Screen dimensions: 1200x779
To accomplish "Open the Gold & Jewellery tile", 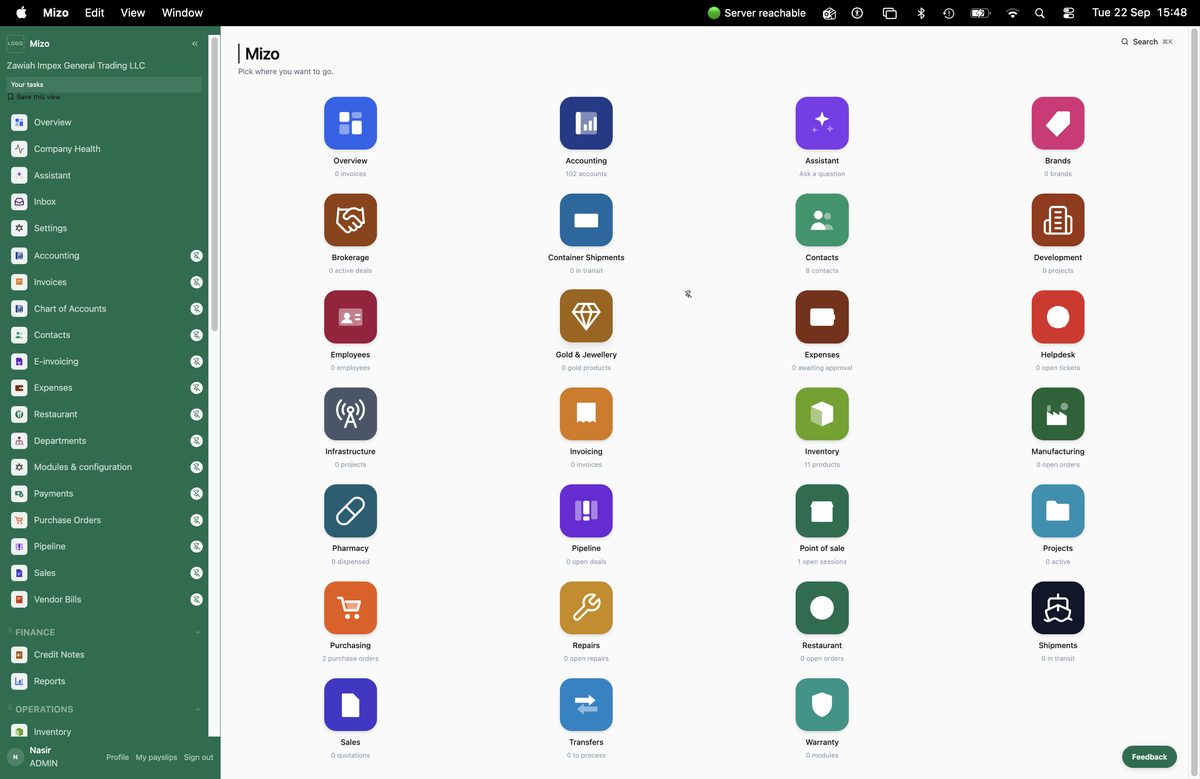I will point(586,317).
